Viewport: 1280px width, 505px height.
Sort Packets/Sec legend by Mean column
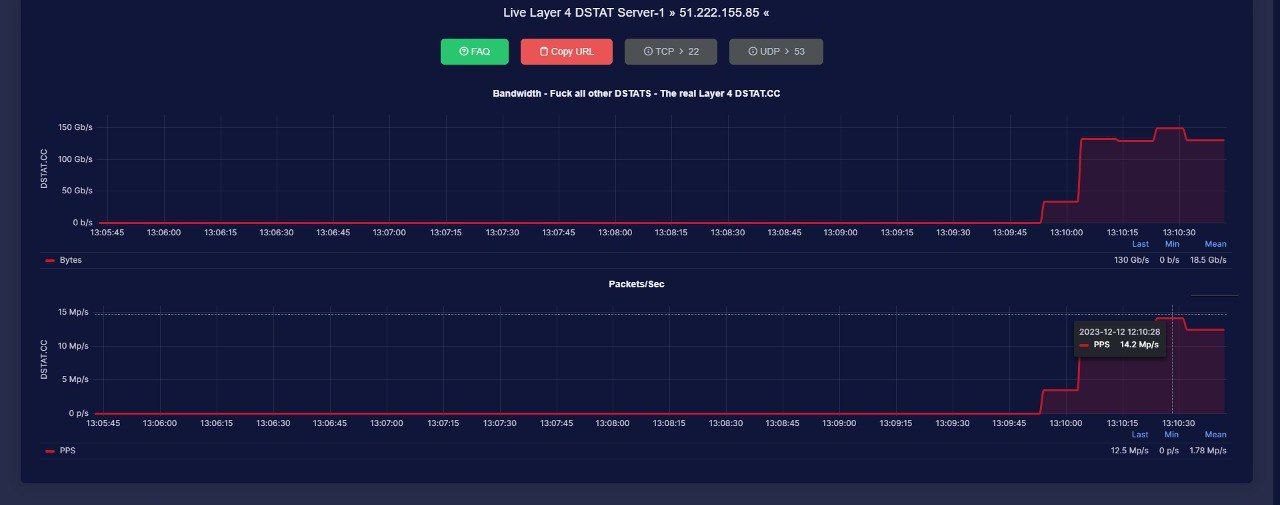click(1215, 435)
